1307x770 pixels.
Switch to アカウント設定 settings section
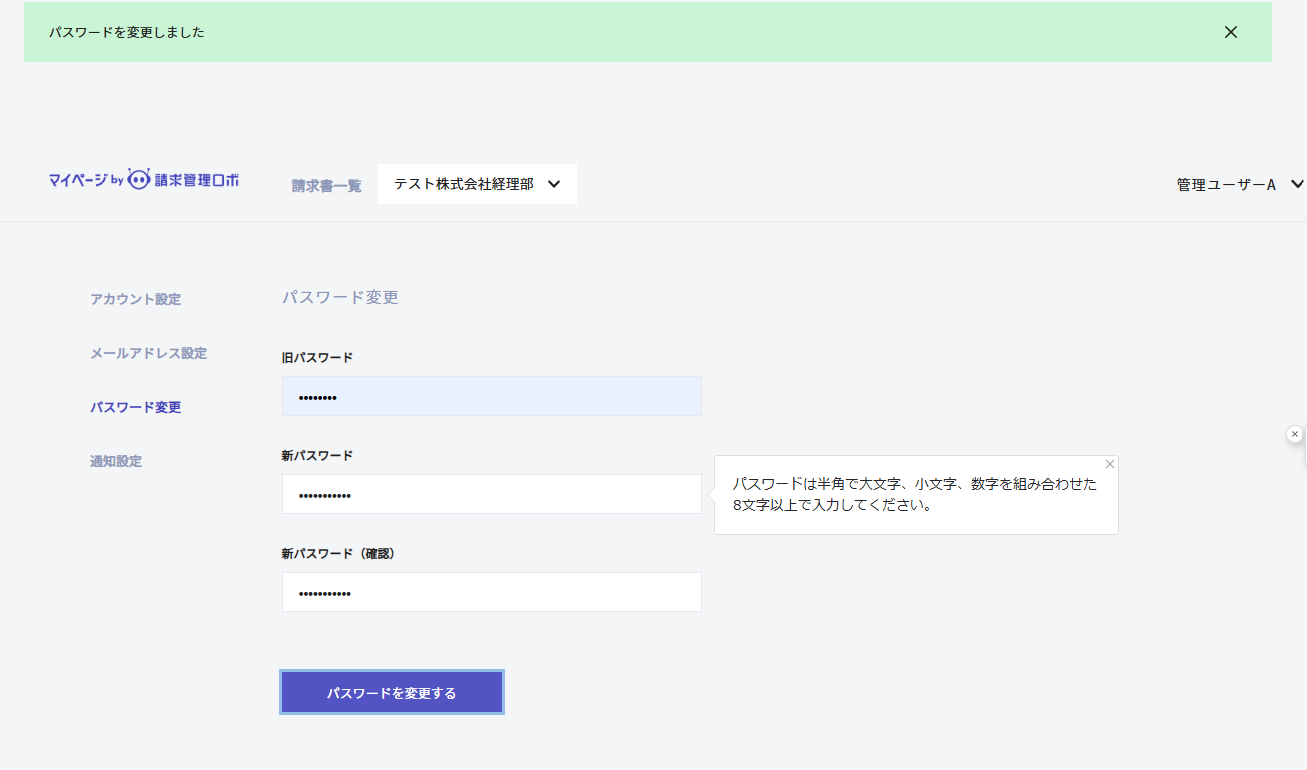(x=135, y=299)
